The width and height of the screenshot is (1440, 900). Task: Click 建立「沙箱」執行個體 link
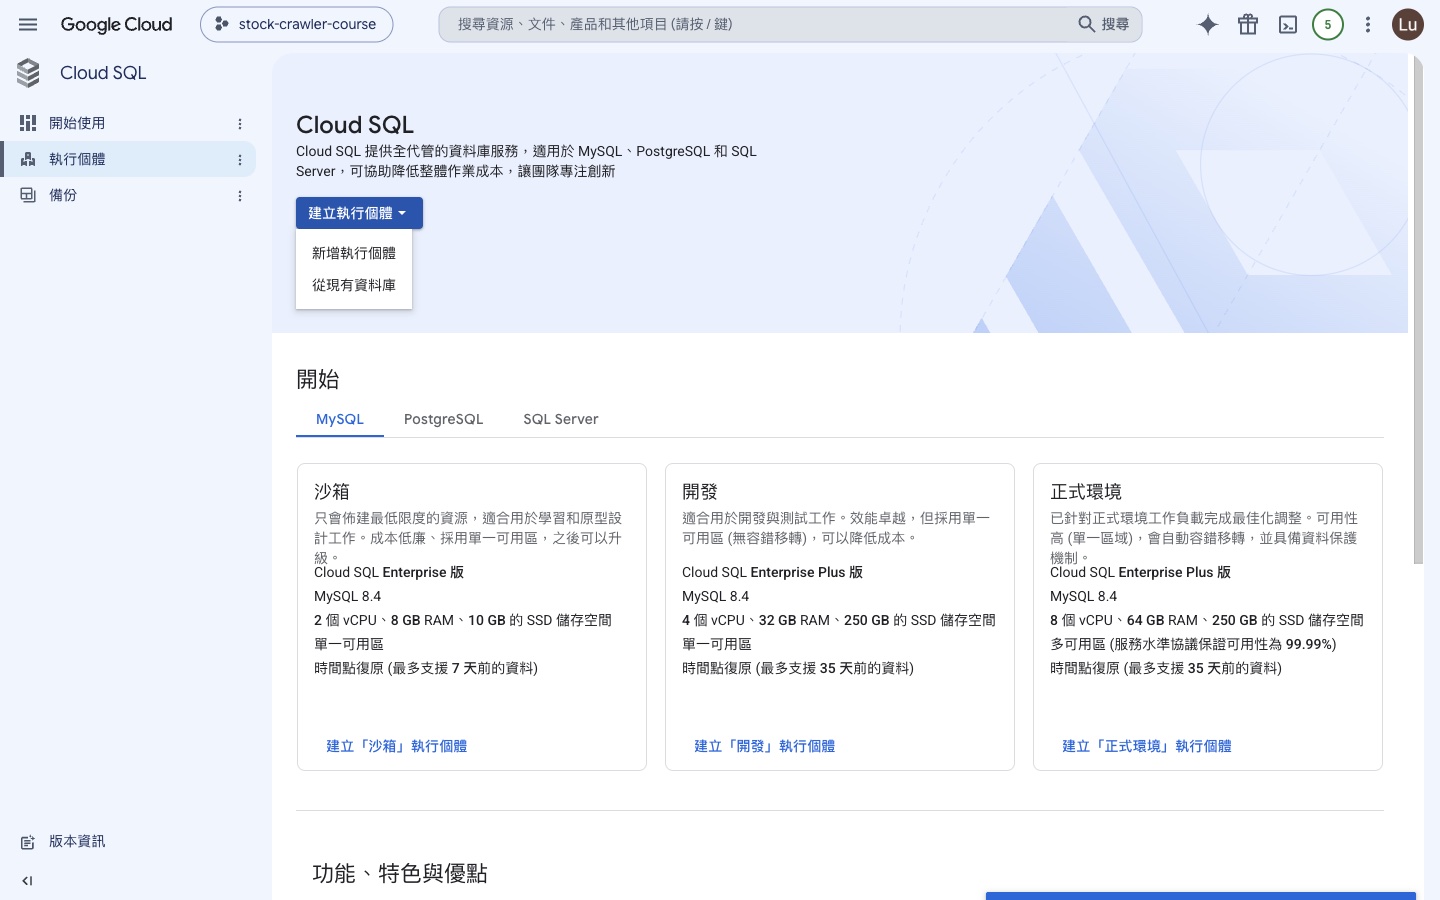(397, 746)
